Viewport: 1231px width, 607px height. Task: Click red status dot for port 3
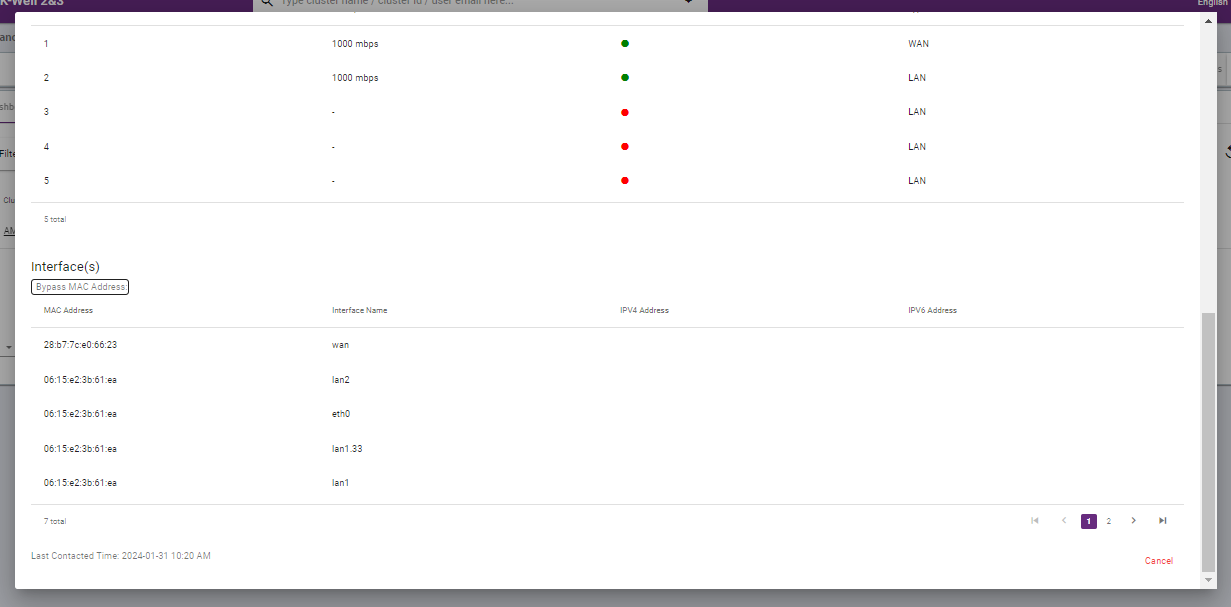(625, 112)
